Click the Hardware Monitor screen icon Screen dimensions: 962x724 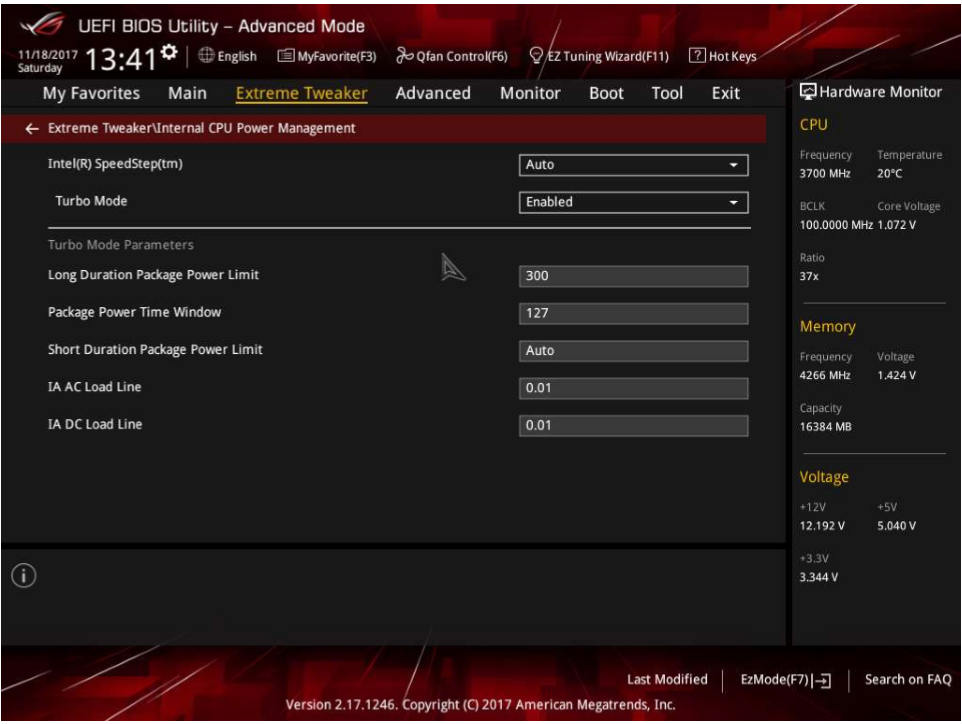click(808, 92)
